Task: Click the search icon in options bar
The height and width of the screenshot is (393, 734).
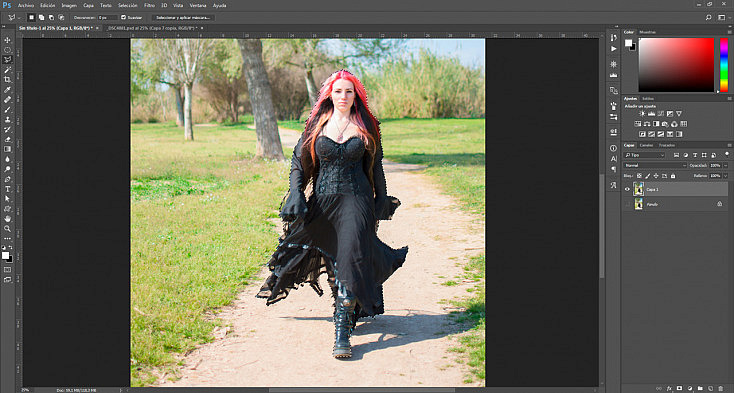Action: [708, 17]
